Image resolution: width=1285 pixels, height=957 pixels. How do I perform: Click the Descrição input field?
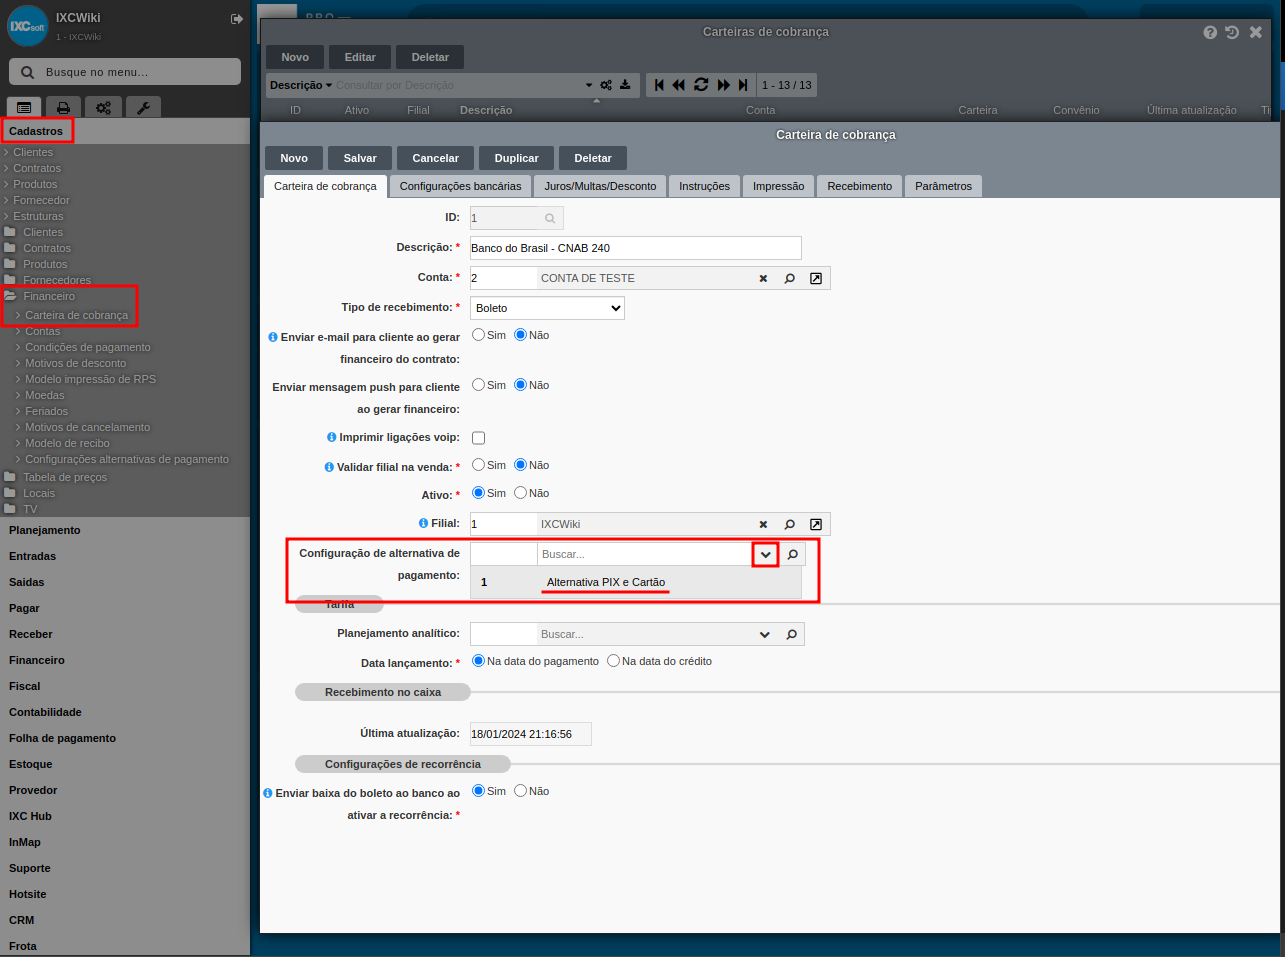636,248
